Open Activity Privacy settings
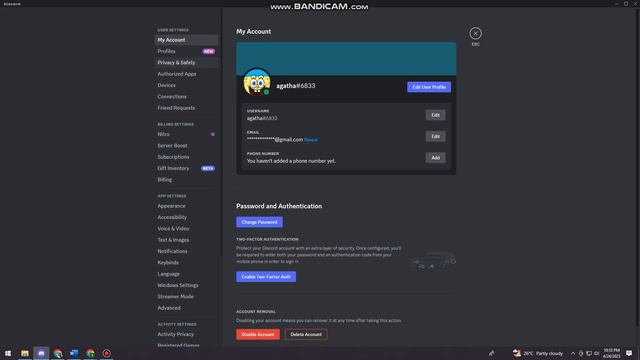 point(186,334)
